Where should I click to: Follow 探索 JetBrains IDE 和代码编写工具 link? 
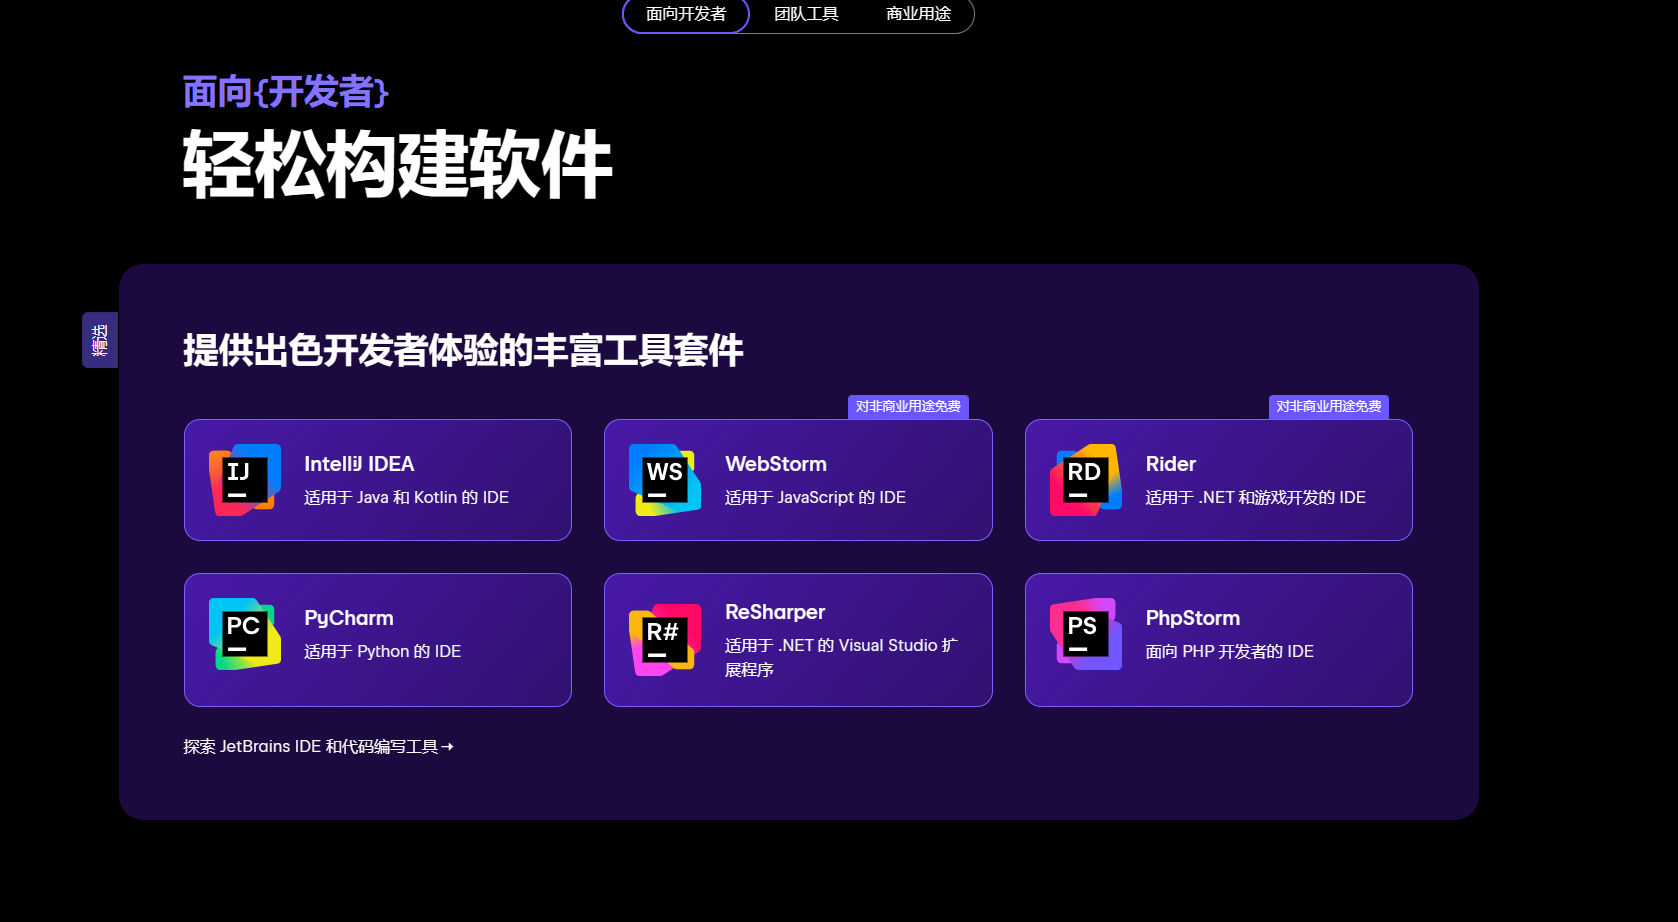tap(318, 747)
